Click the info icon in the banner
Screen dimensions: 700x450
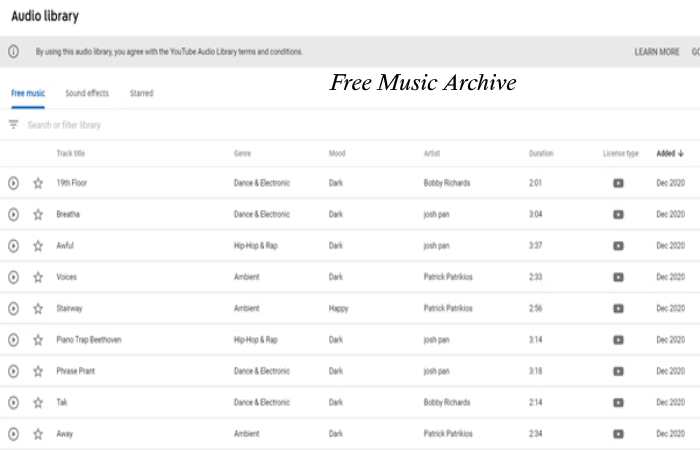click(x=13, y=51)
